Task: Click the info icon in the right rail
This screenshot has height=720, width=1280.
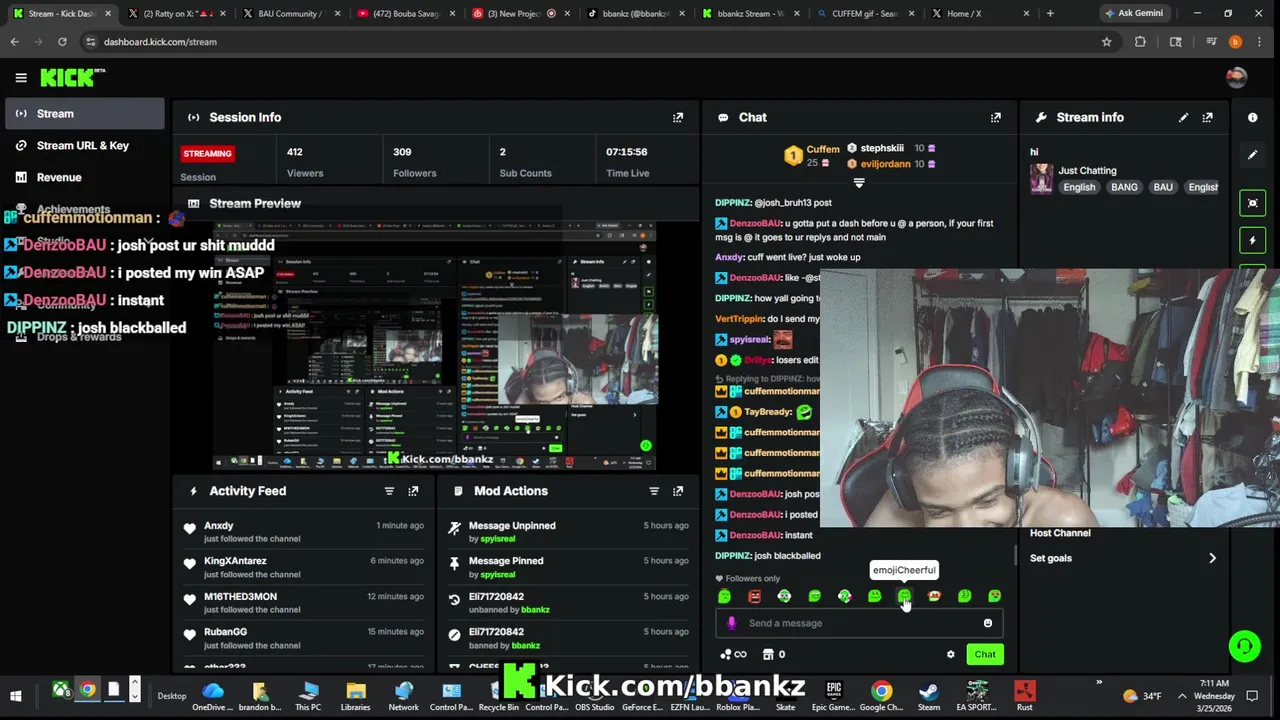Action: click(x=1253, y=117)
